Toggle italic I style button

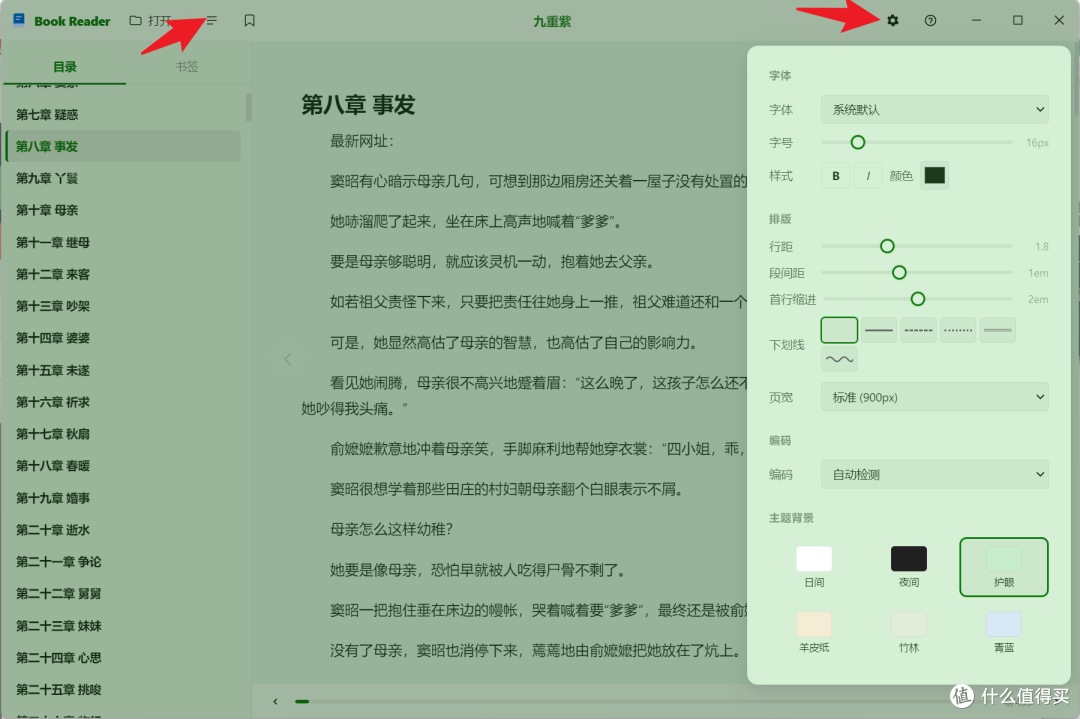click(x=868, y=176)
